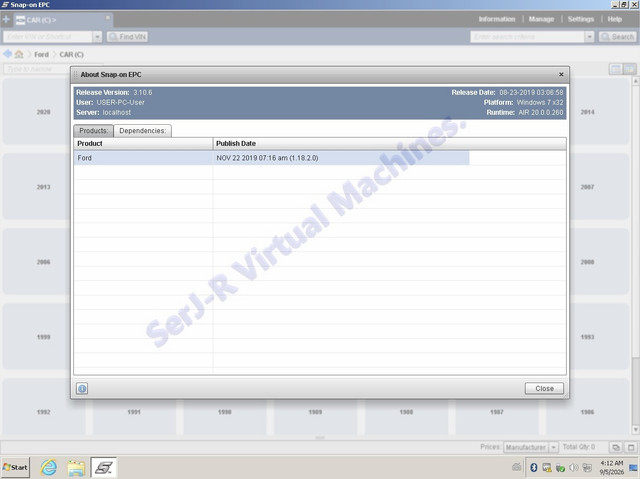Click the CAR (C) breadcrumb link
640x479 pixels.
pos(71,54)
